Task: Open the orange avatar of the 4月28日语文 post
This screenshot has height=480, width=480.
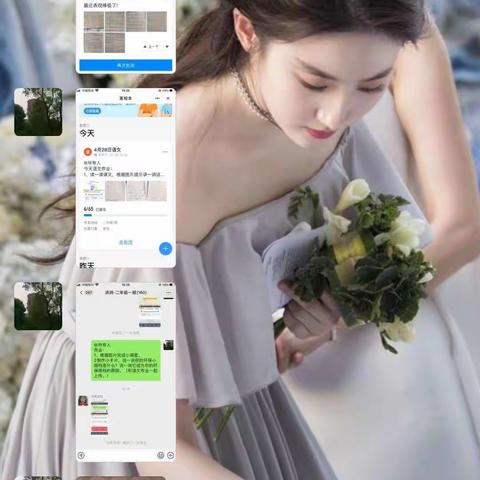Action: [87, 152]
